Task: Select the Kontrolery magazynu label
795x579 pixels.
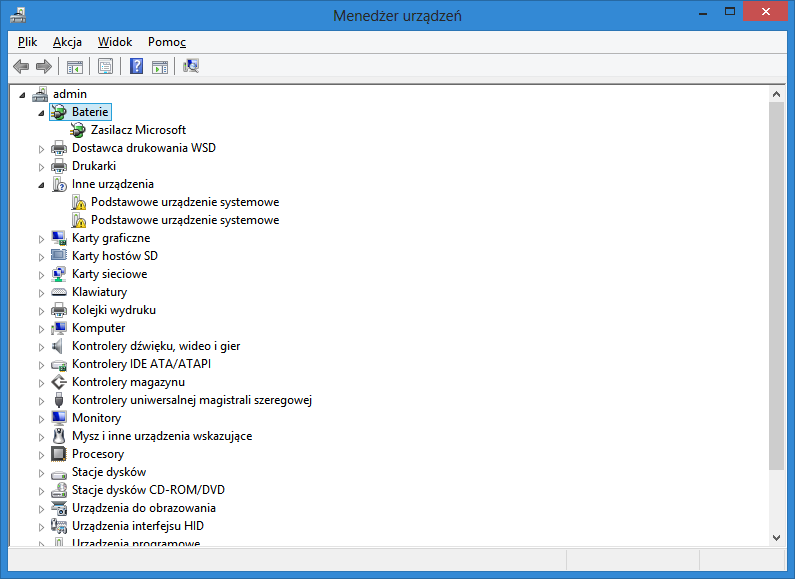Action: (x=128, y=382)
